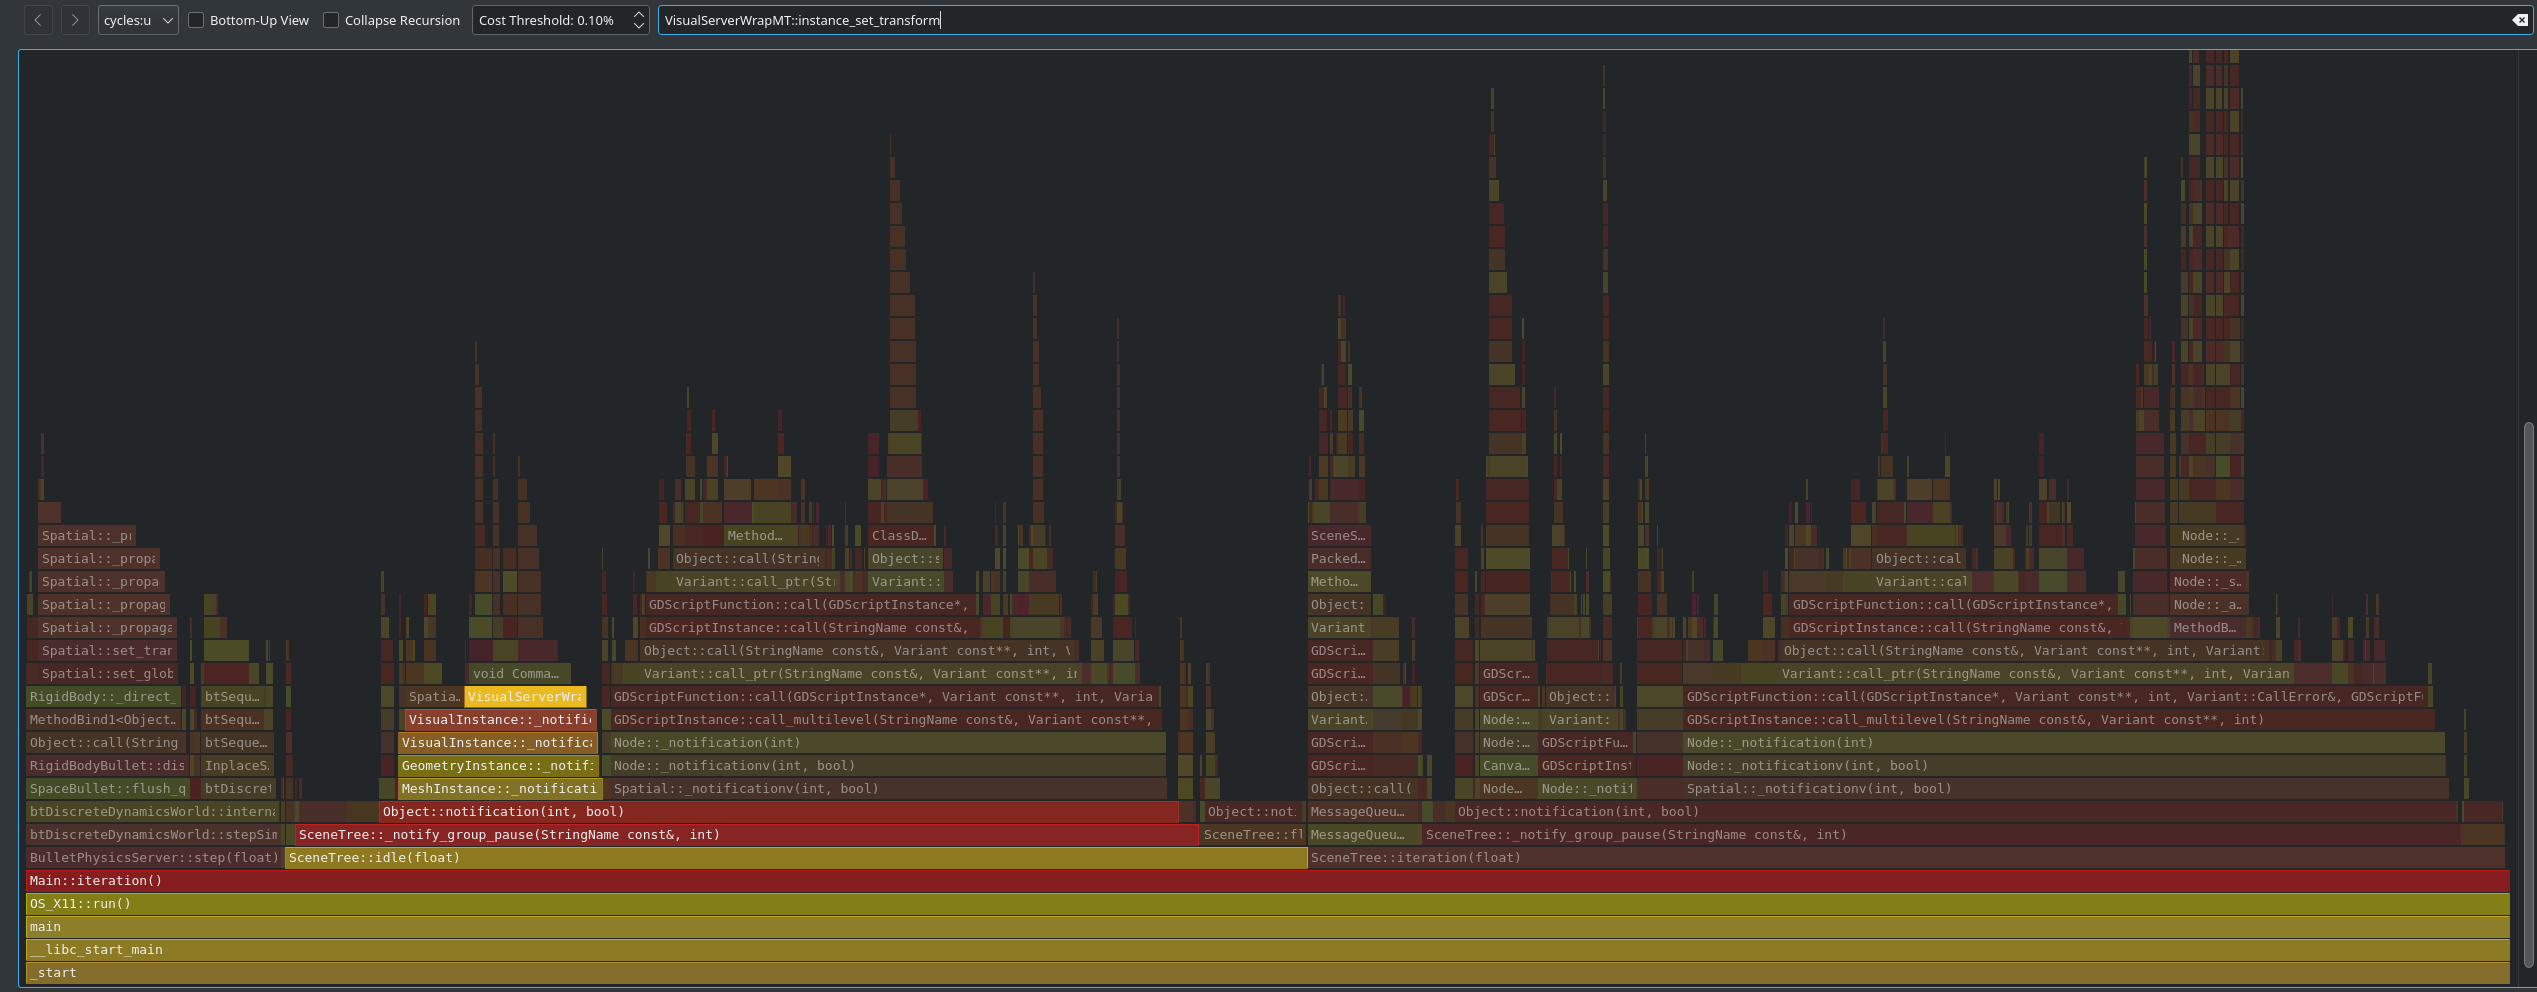The height and width of the screenshot is (992, 2537).
Task: Decrease Cost Threshold with the down arrow
Action: 637,25
